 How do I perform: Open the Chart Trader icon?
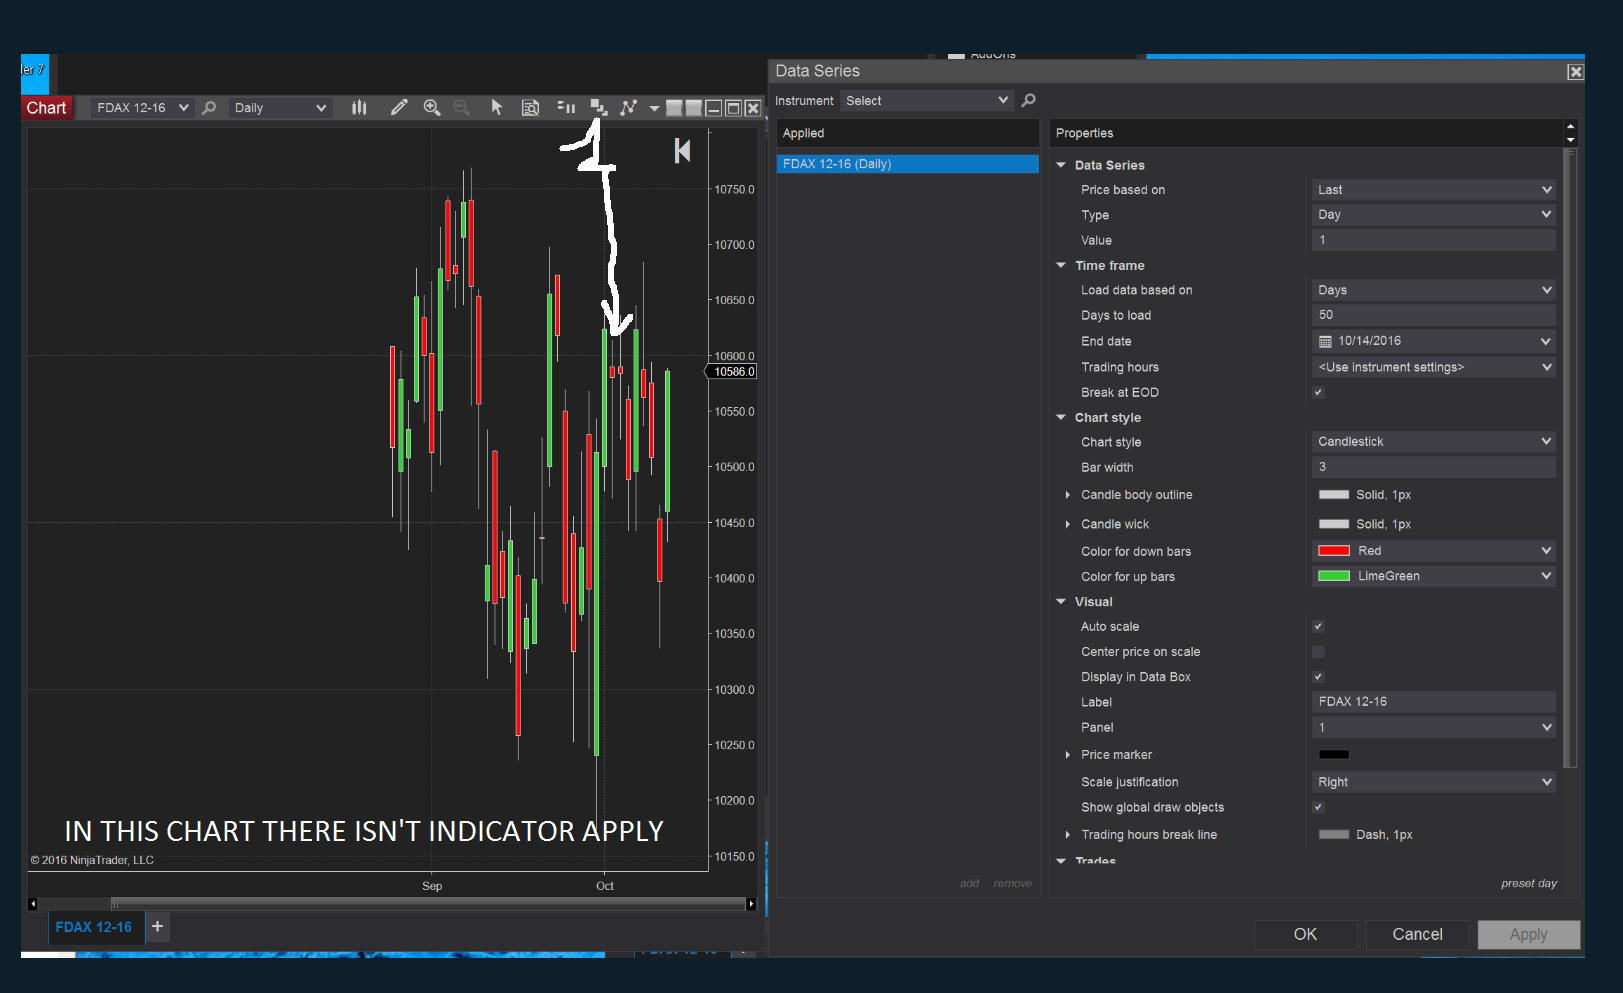click(x=566, y=108)
